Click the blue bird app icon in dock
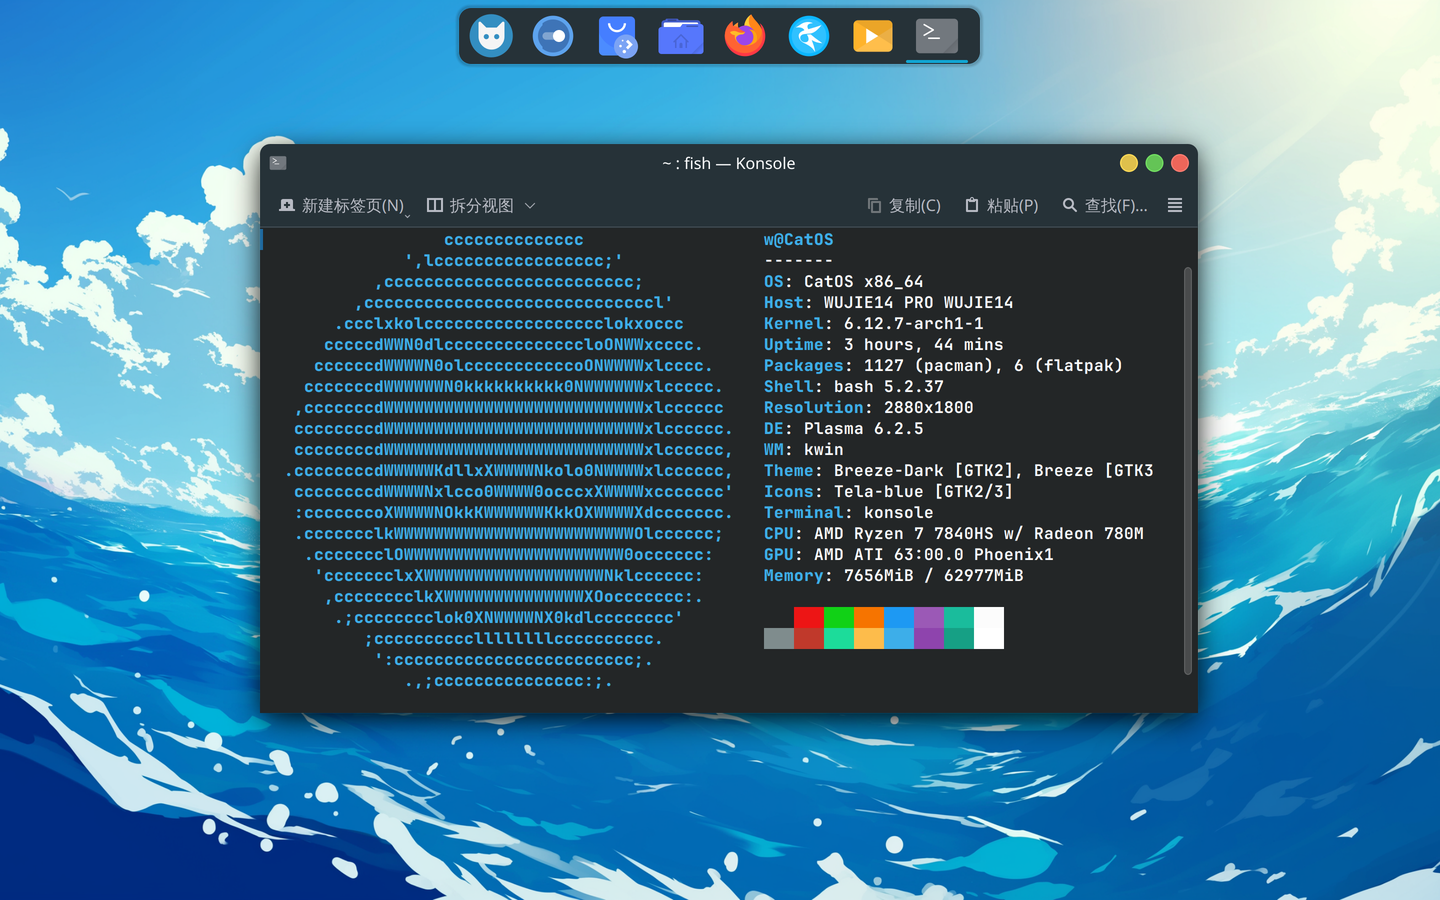1440x900 pixels. (809, 36)
